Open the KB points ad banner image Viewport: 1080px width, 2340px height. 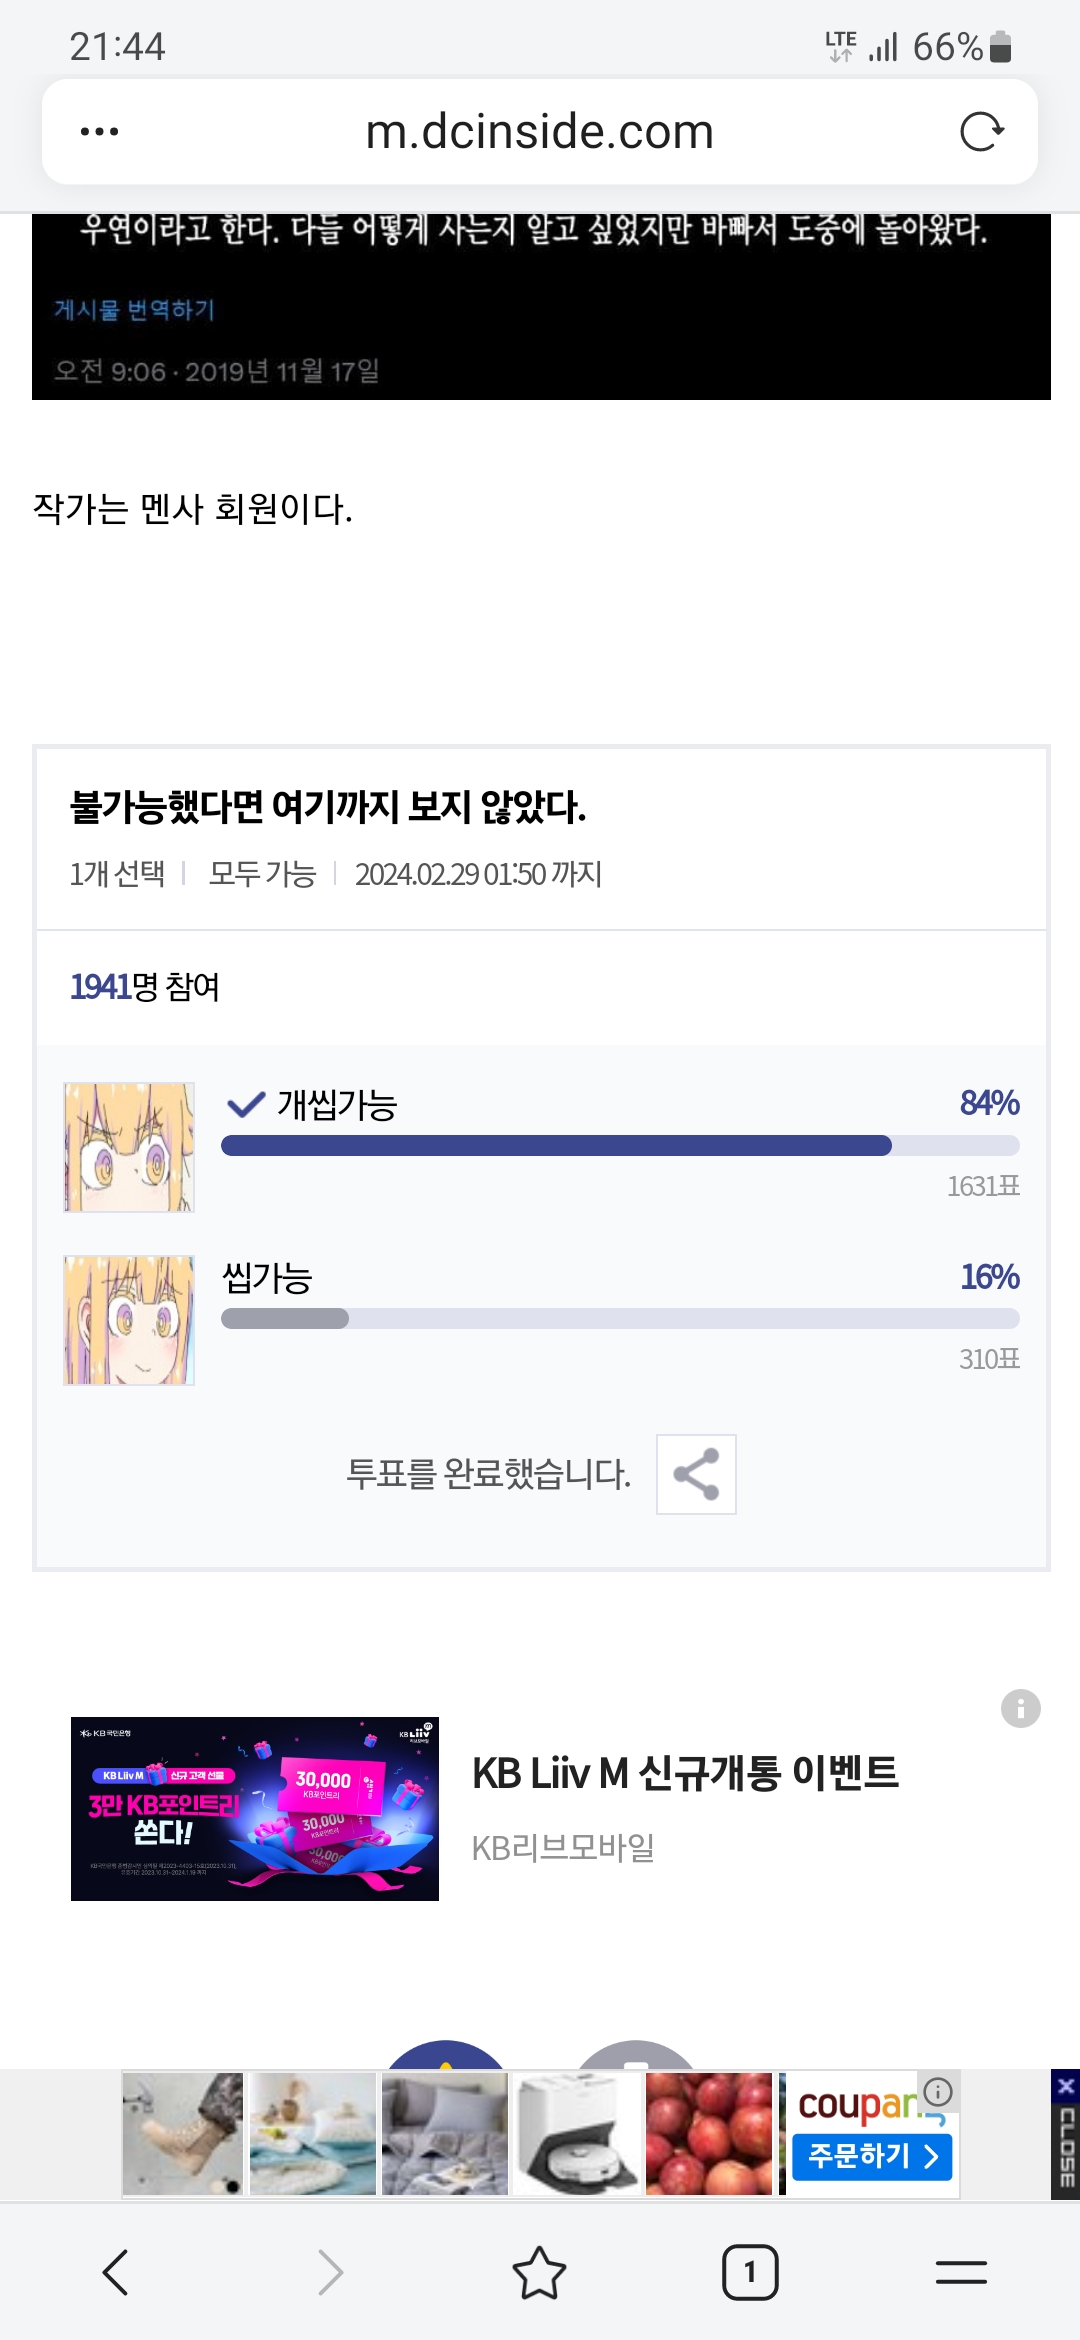point(255,1809)
